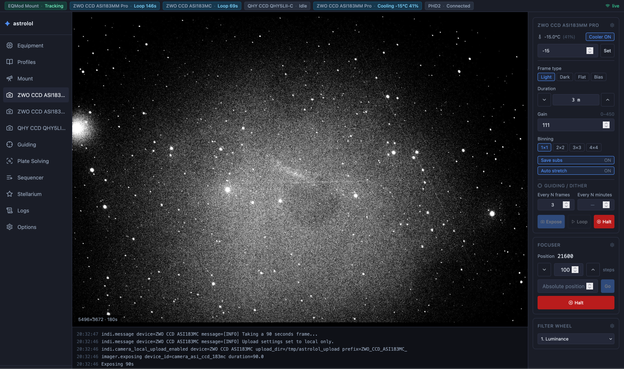624x369 pixels.
Task: Halt the focuser movement
Action: tap(576, 303)
